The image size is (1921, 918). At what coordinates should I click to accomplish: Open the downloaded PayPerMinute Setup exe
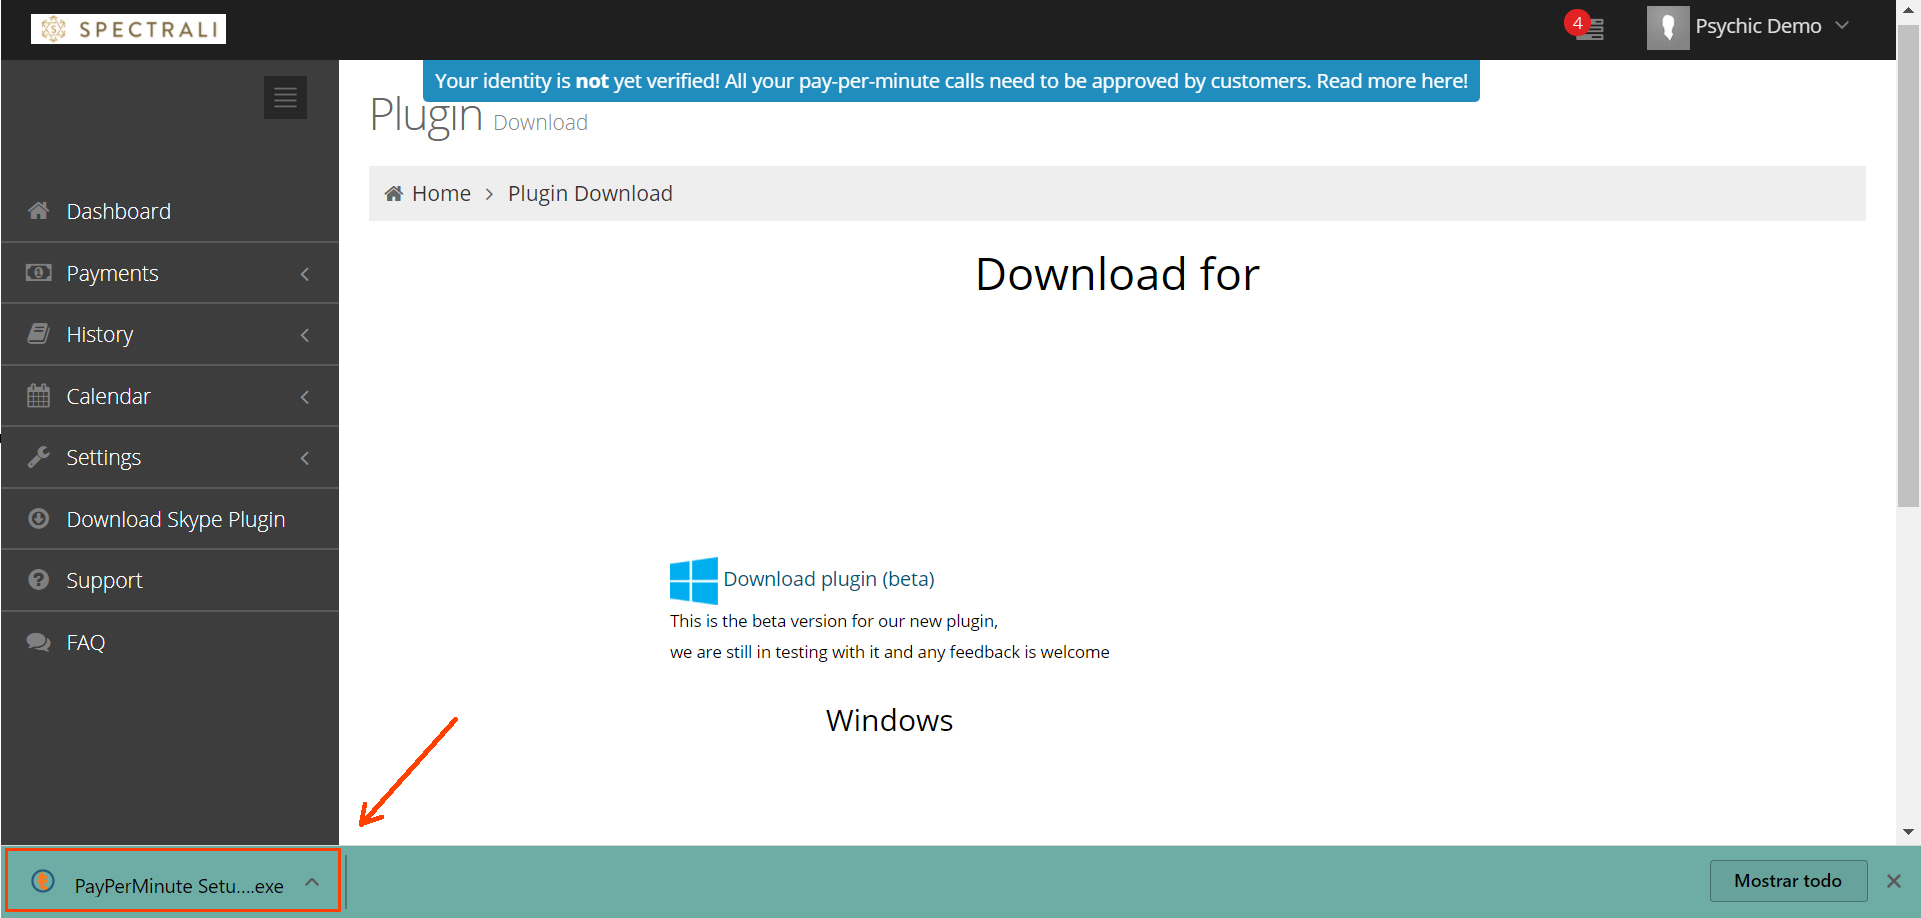178,885
